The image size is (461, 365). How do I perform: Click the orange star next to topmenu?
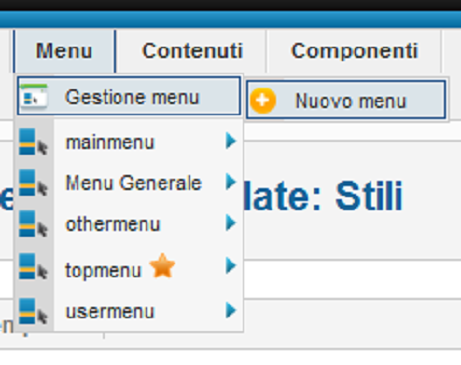[x=162, y=266]
